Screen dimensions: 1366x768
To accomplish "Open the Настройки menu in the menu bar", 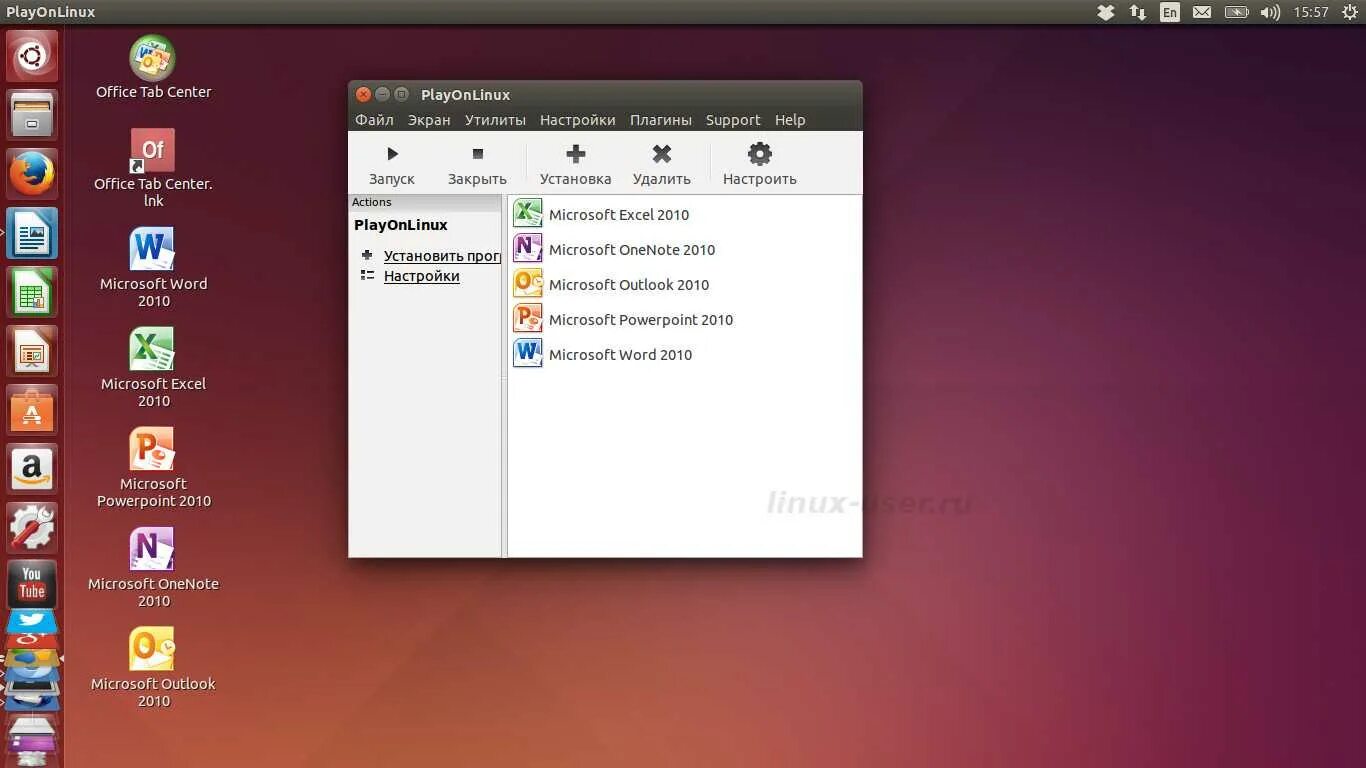I will (x=578, y=120).
